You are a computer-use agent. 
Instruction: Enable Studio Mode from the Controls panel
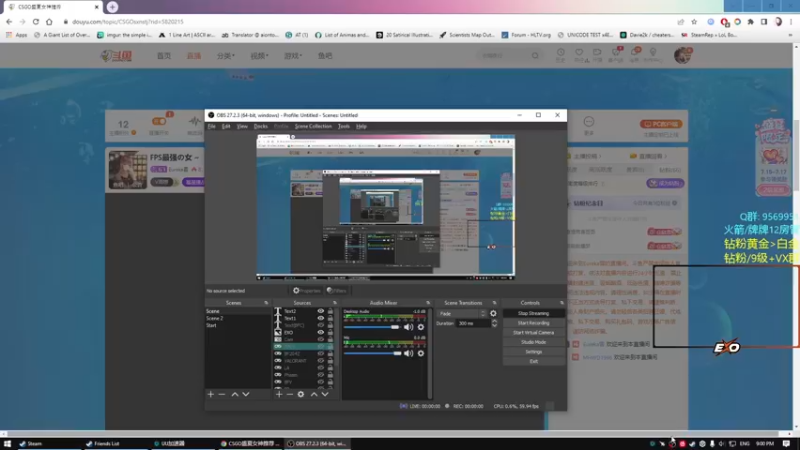coord(534,342)
